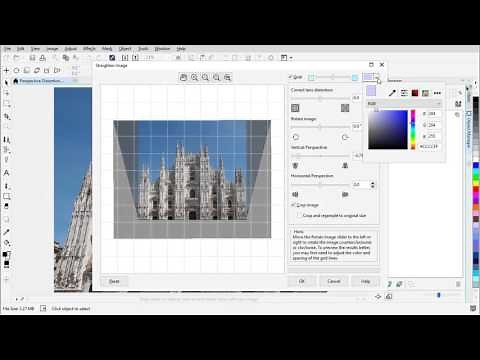The height and width of the screenshot is (360, 480).
Task: Select the Eyedropper tool in left toolbox
Action: [6, 232]
